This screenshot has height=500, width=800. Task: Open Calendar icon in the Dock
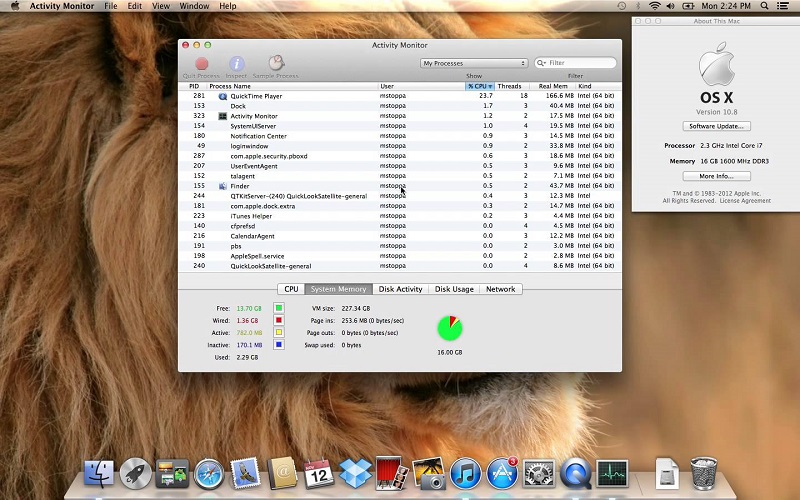319,473
